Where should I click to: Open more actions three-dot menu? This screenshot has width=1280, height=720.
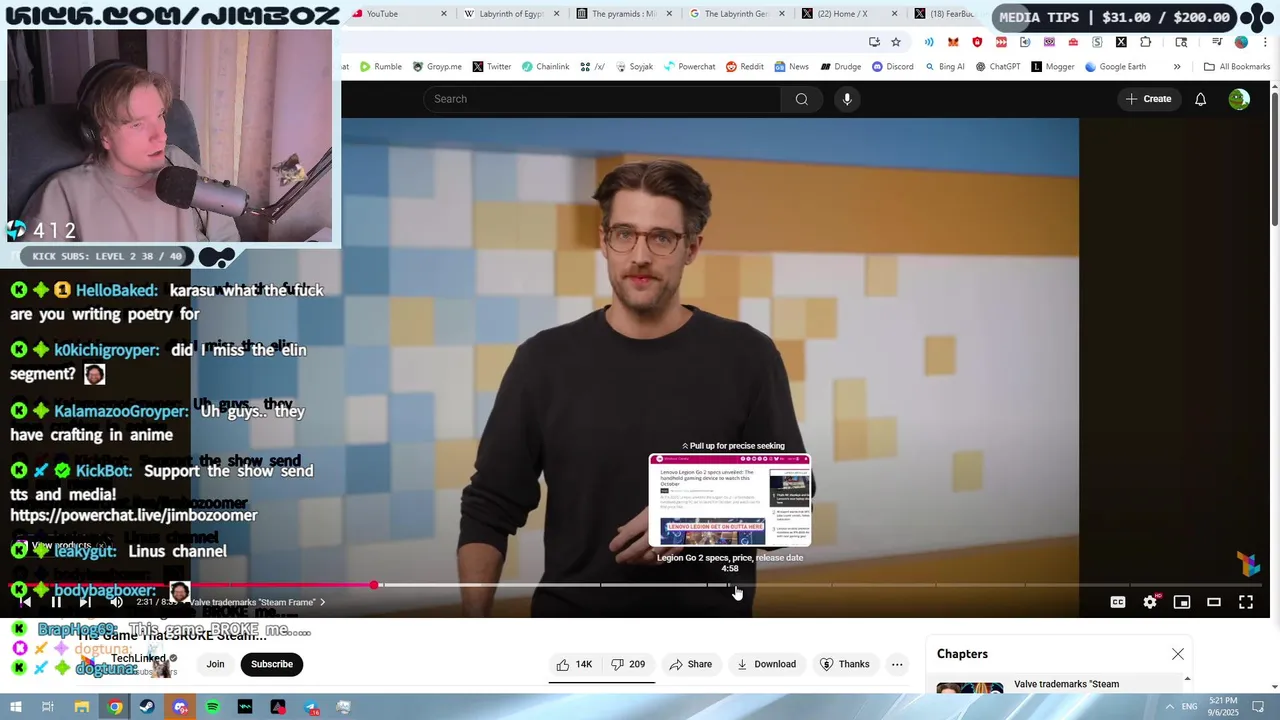[x=897, y=664]
